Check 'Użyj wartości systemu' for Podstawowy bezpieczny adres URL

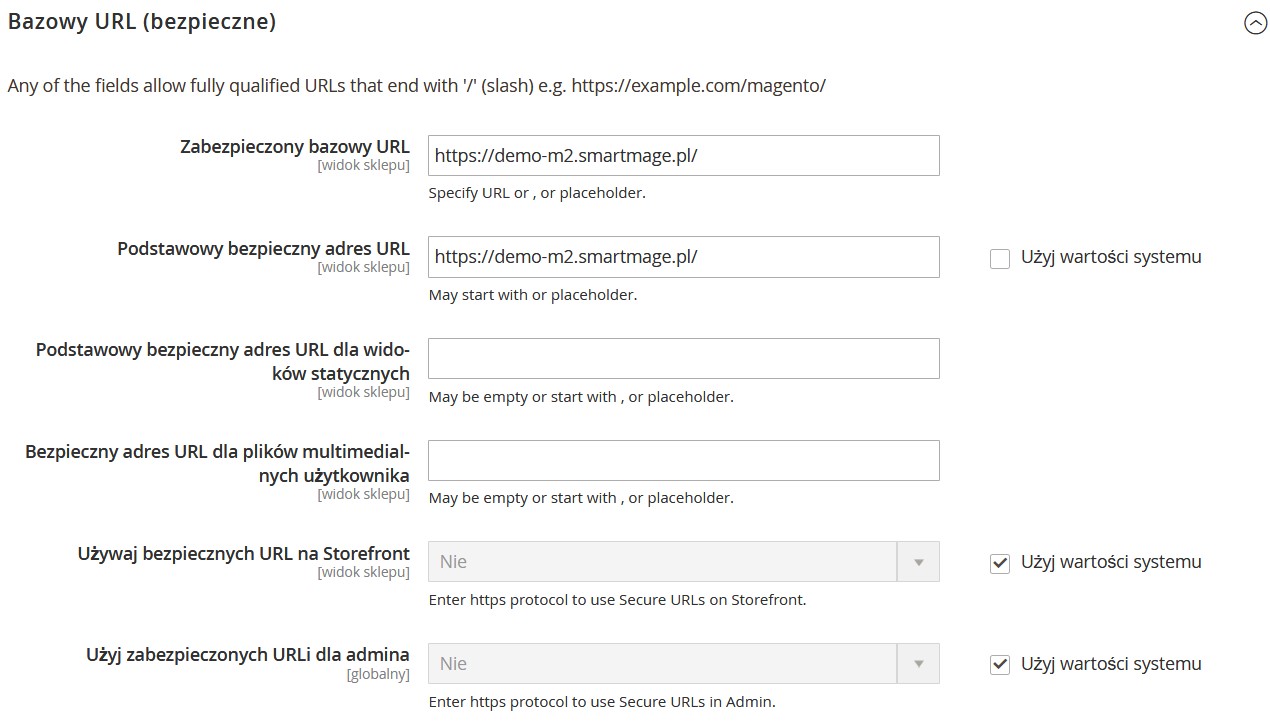(x=1000, y=259)
